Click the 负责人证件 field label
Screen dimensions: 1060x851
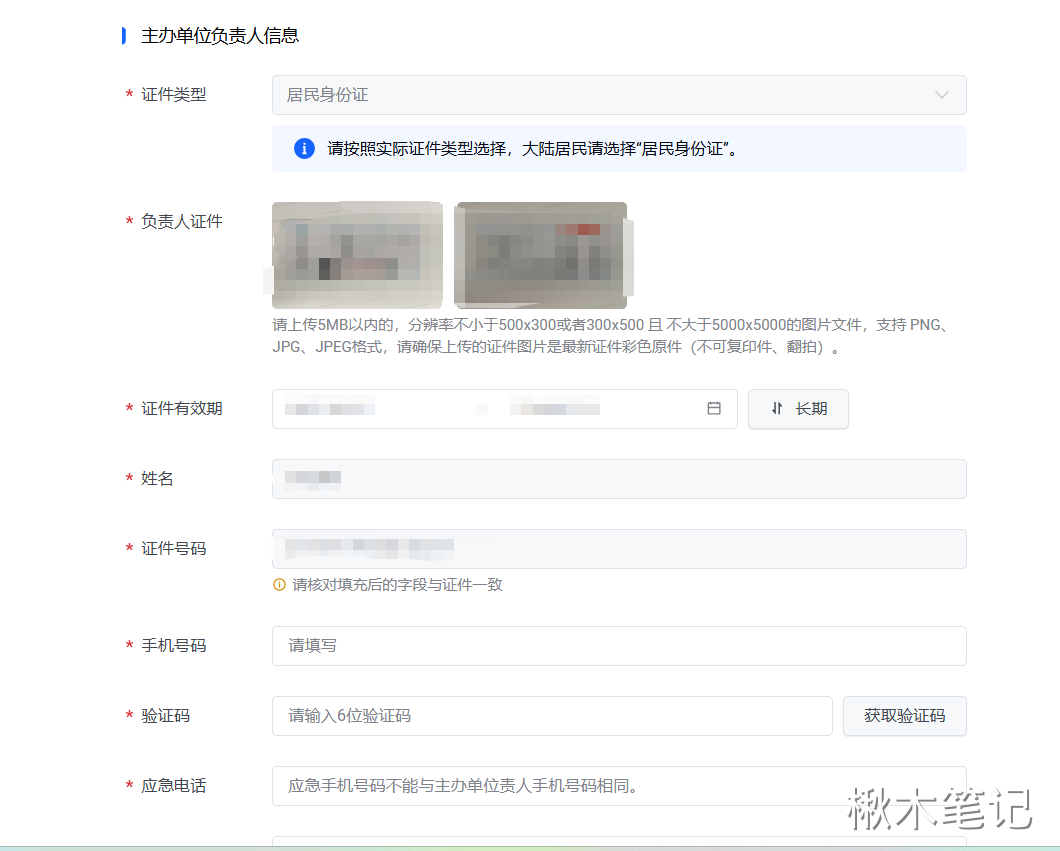[182, 222]
